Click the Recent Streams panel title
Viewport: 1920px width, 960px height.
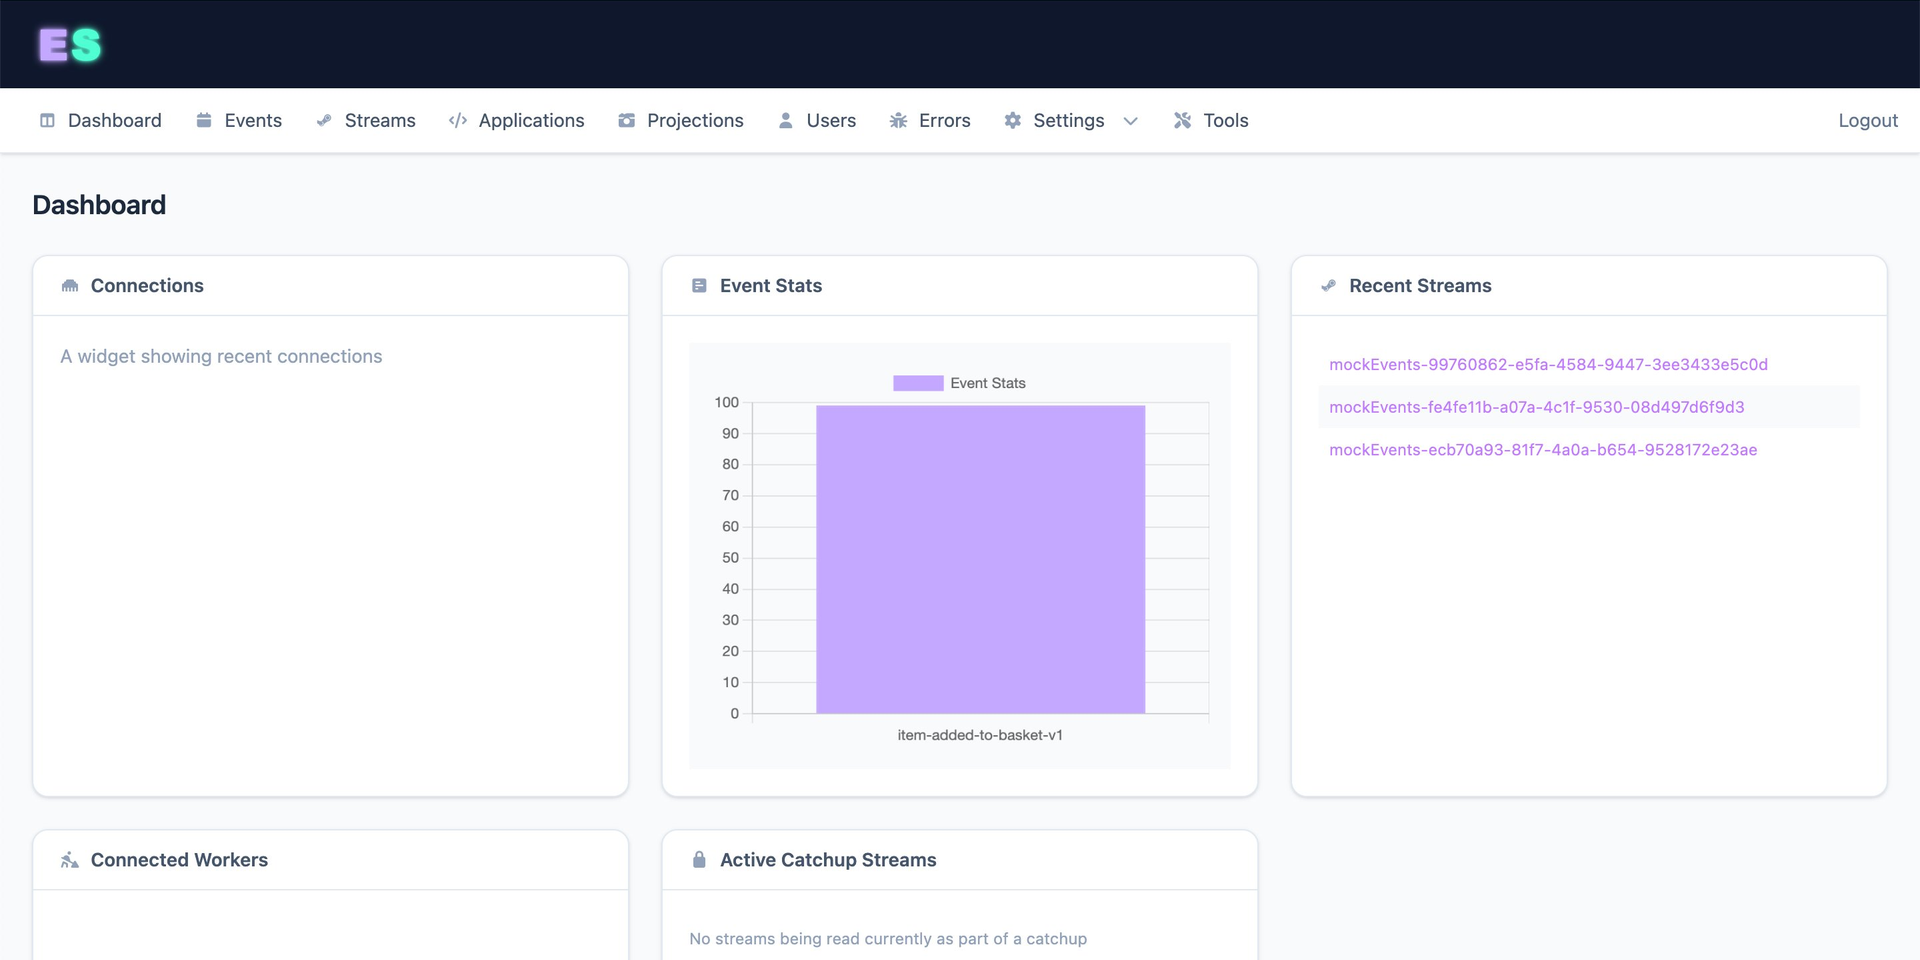pos(1420,286)
